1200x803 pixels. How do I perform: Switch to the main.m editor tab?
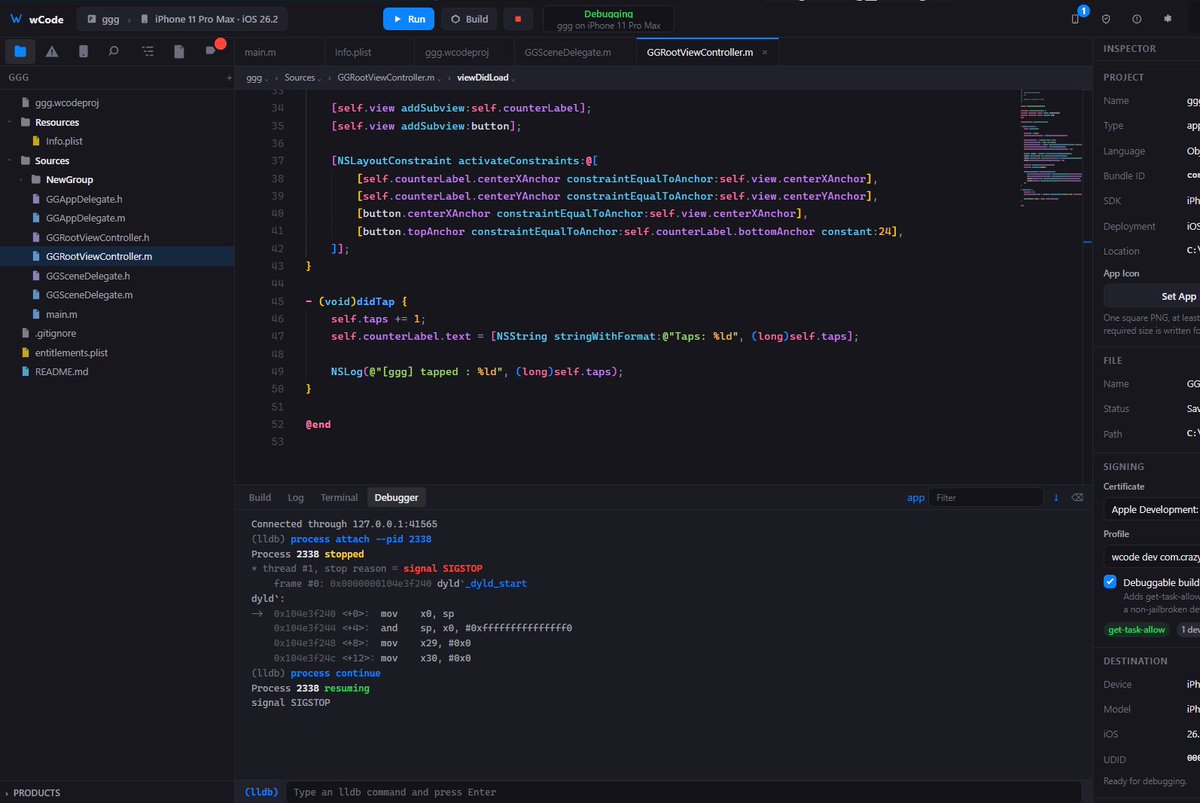pos(280,52)
